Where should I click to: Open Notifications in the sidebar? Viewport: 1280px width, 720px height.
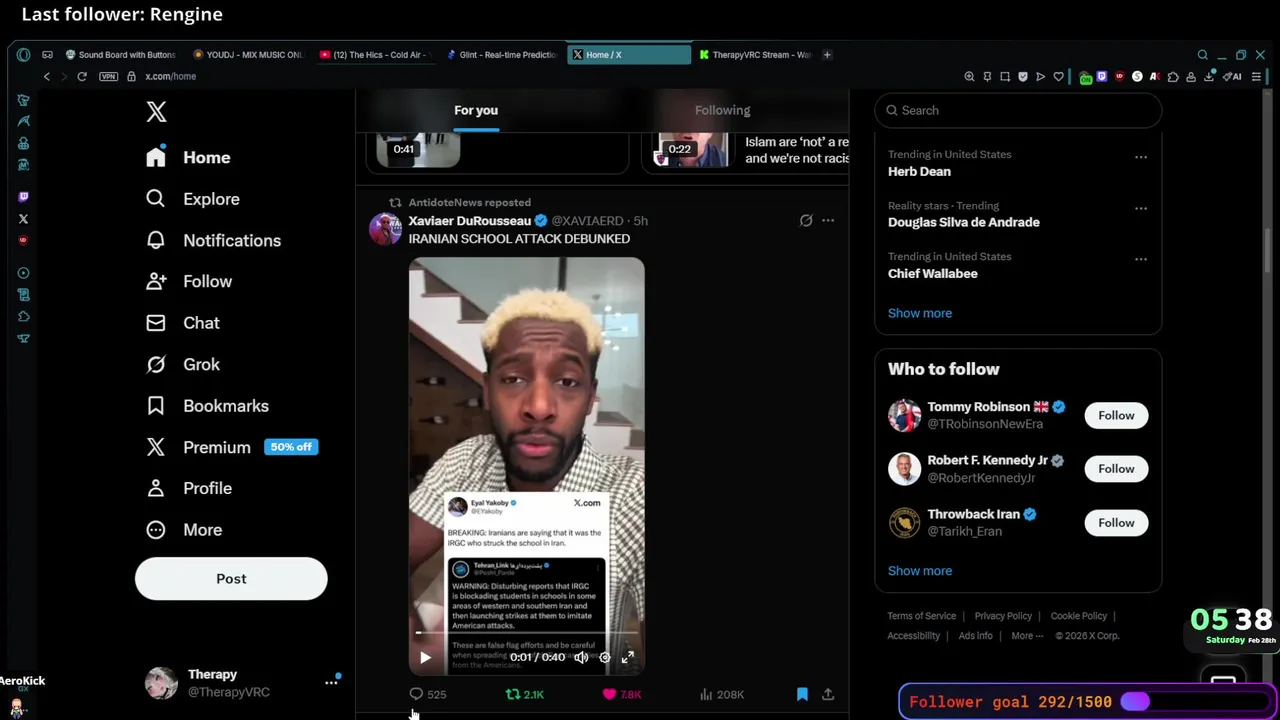click(x=213, y=240)
